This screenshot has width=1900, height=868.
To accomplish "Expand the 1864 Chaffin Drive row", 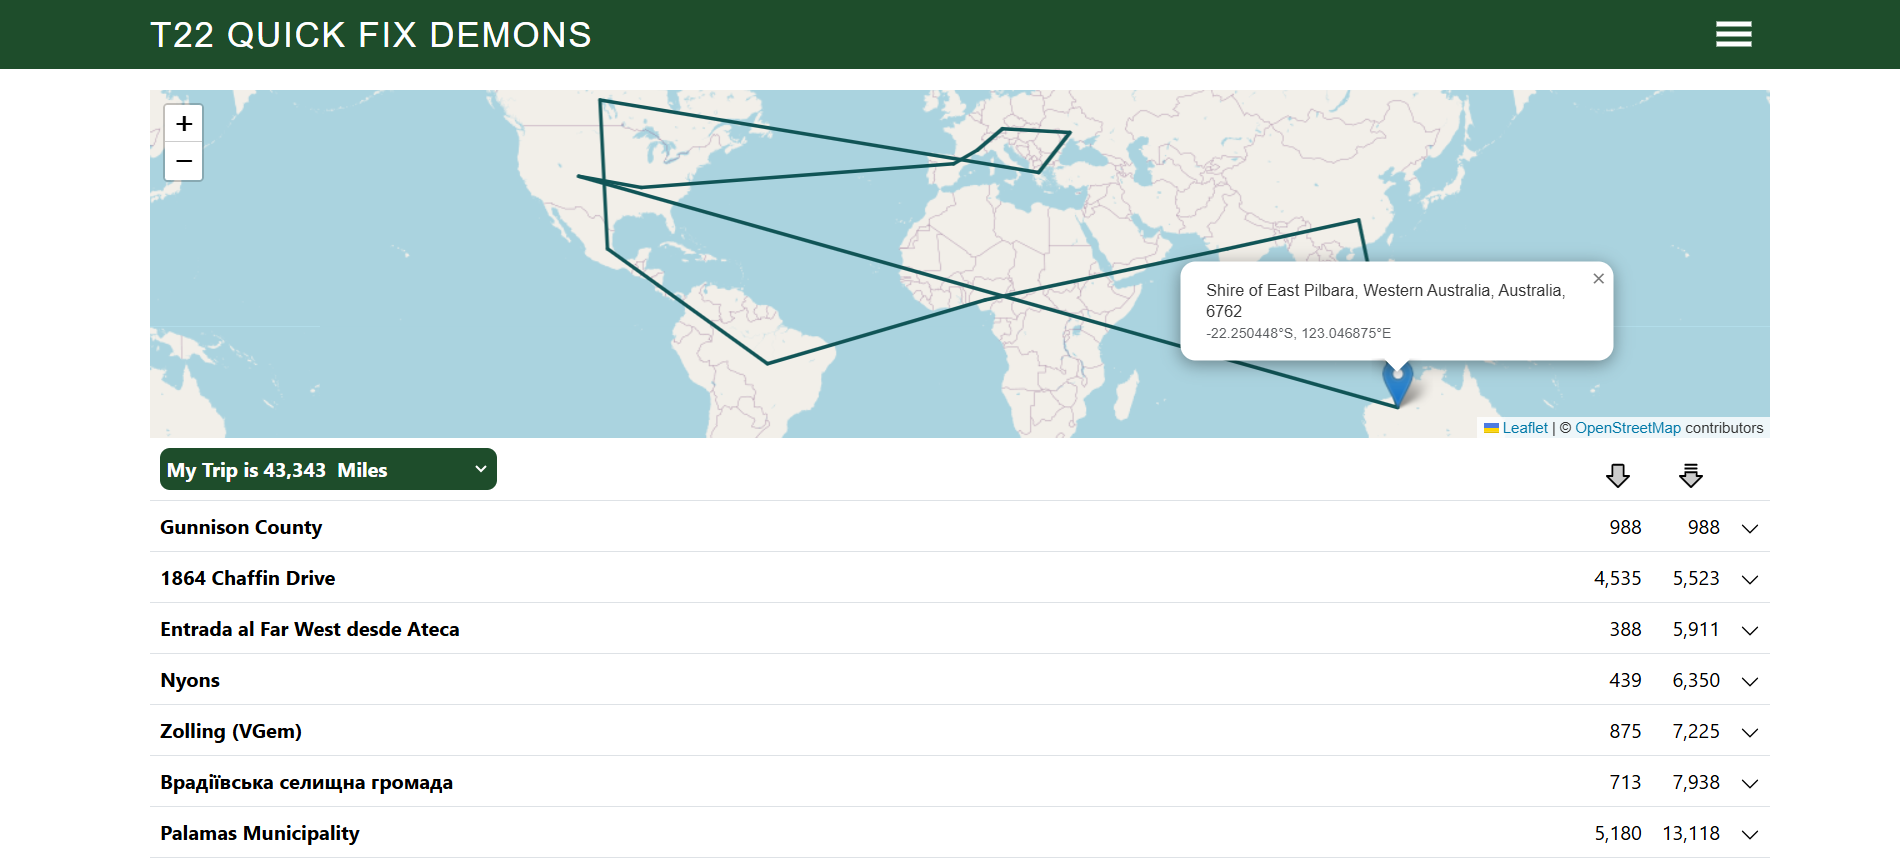I will (x=1749, y=579).
